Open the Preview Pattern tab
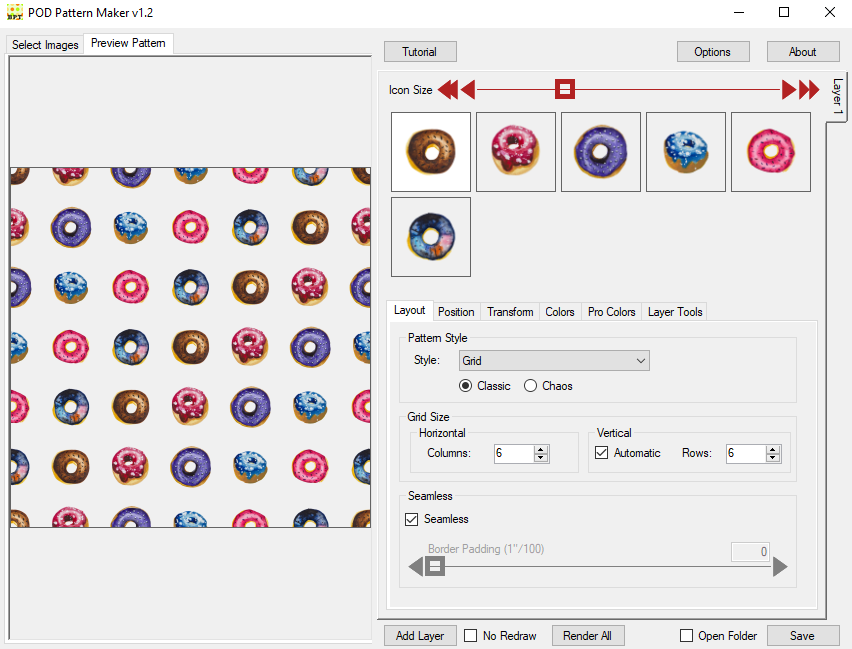Screen dimensions: 852x649 (x=128, y=43)
